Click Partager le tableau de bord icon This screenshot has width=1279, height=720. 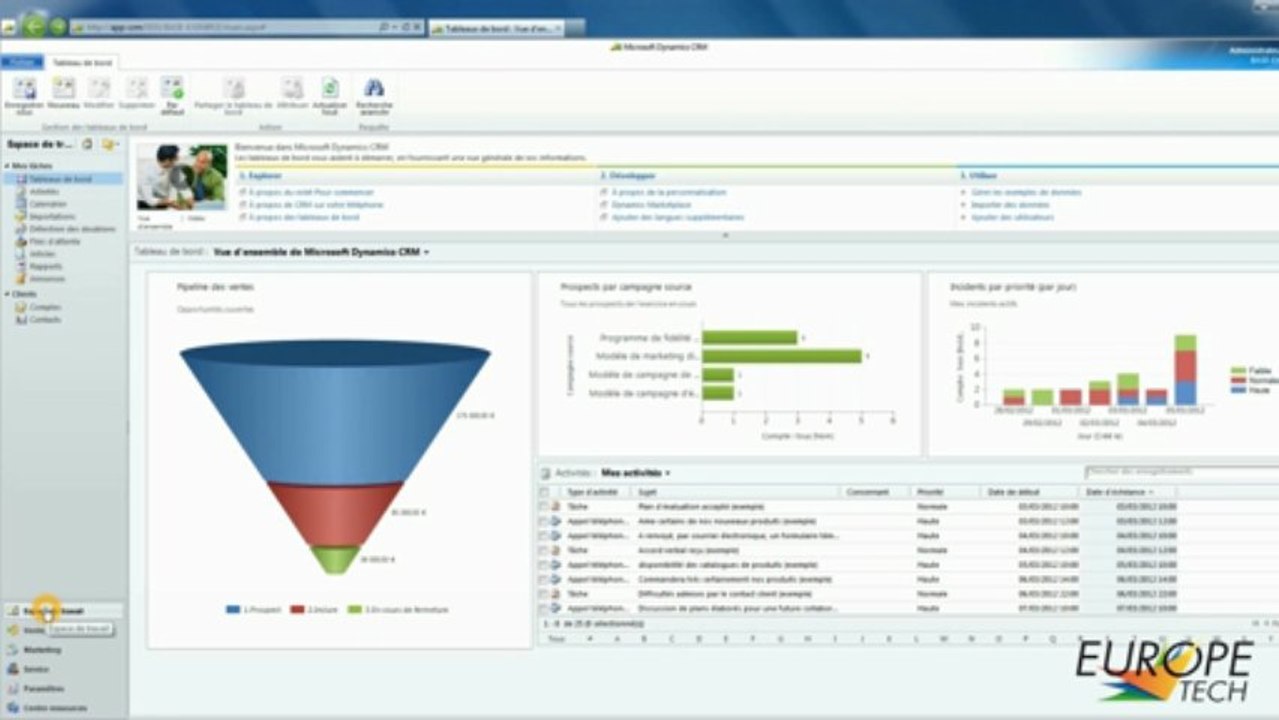click(x=234, y=88)
